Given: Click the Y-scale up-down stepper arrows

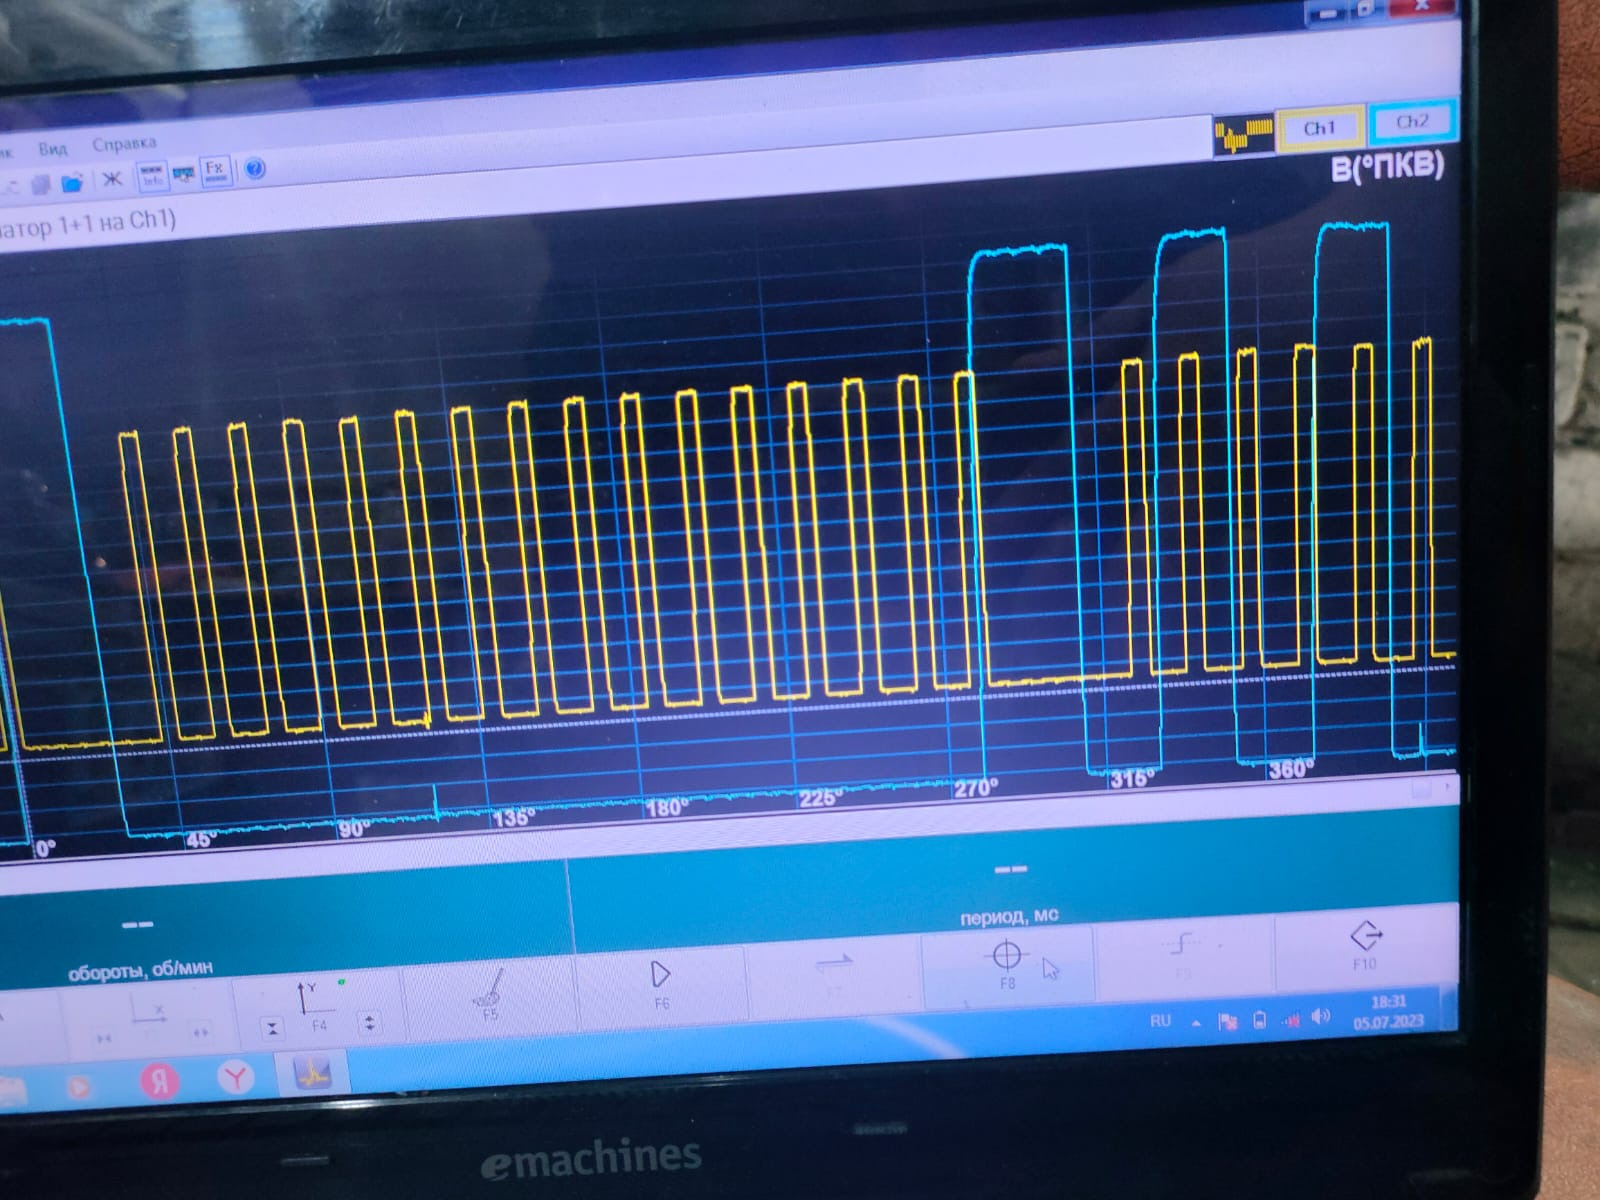Looking at the screenshot, I should (370, 1023).
